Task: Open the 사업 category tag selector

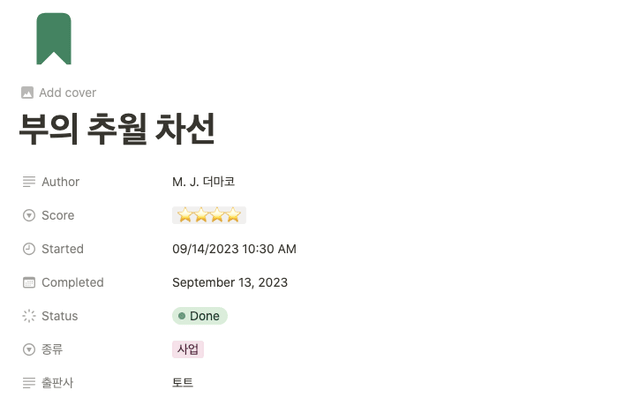Action: 188,349
